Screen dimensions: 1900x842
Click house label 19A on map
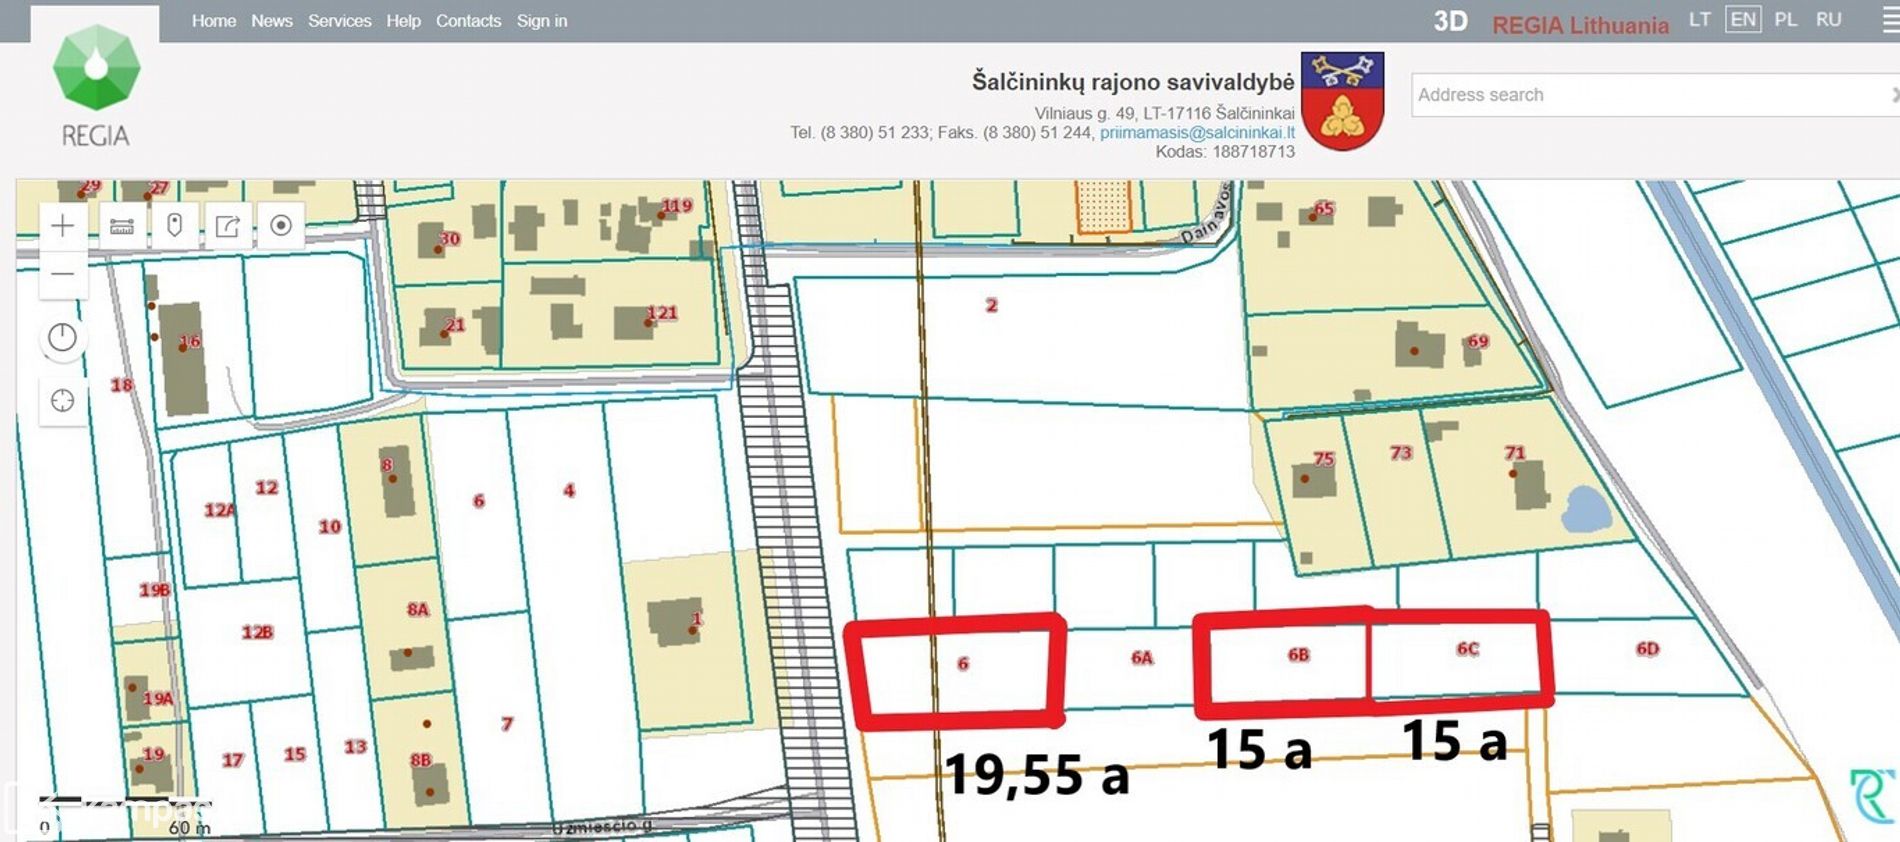pyautogui.click(x=158, y=698)
